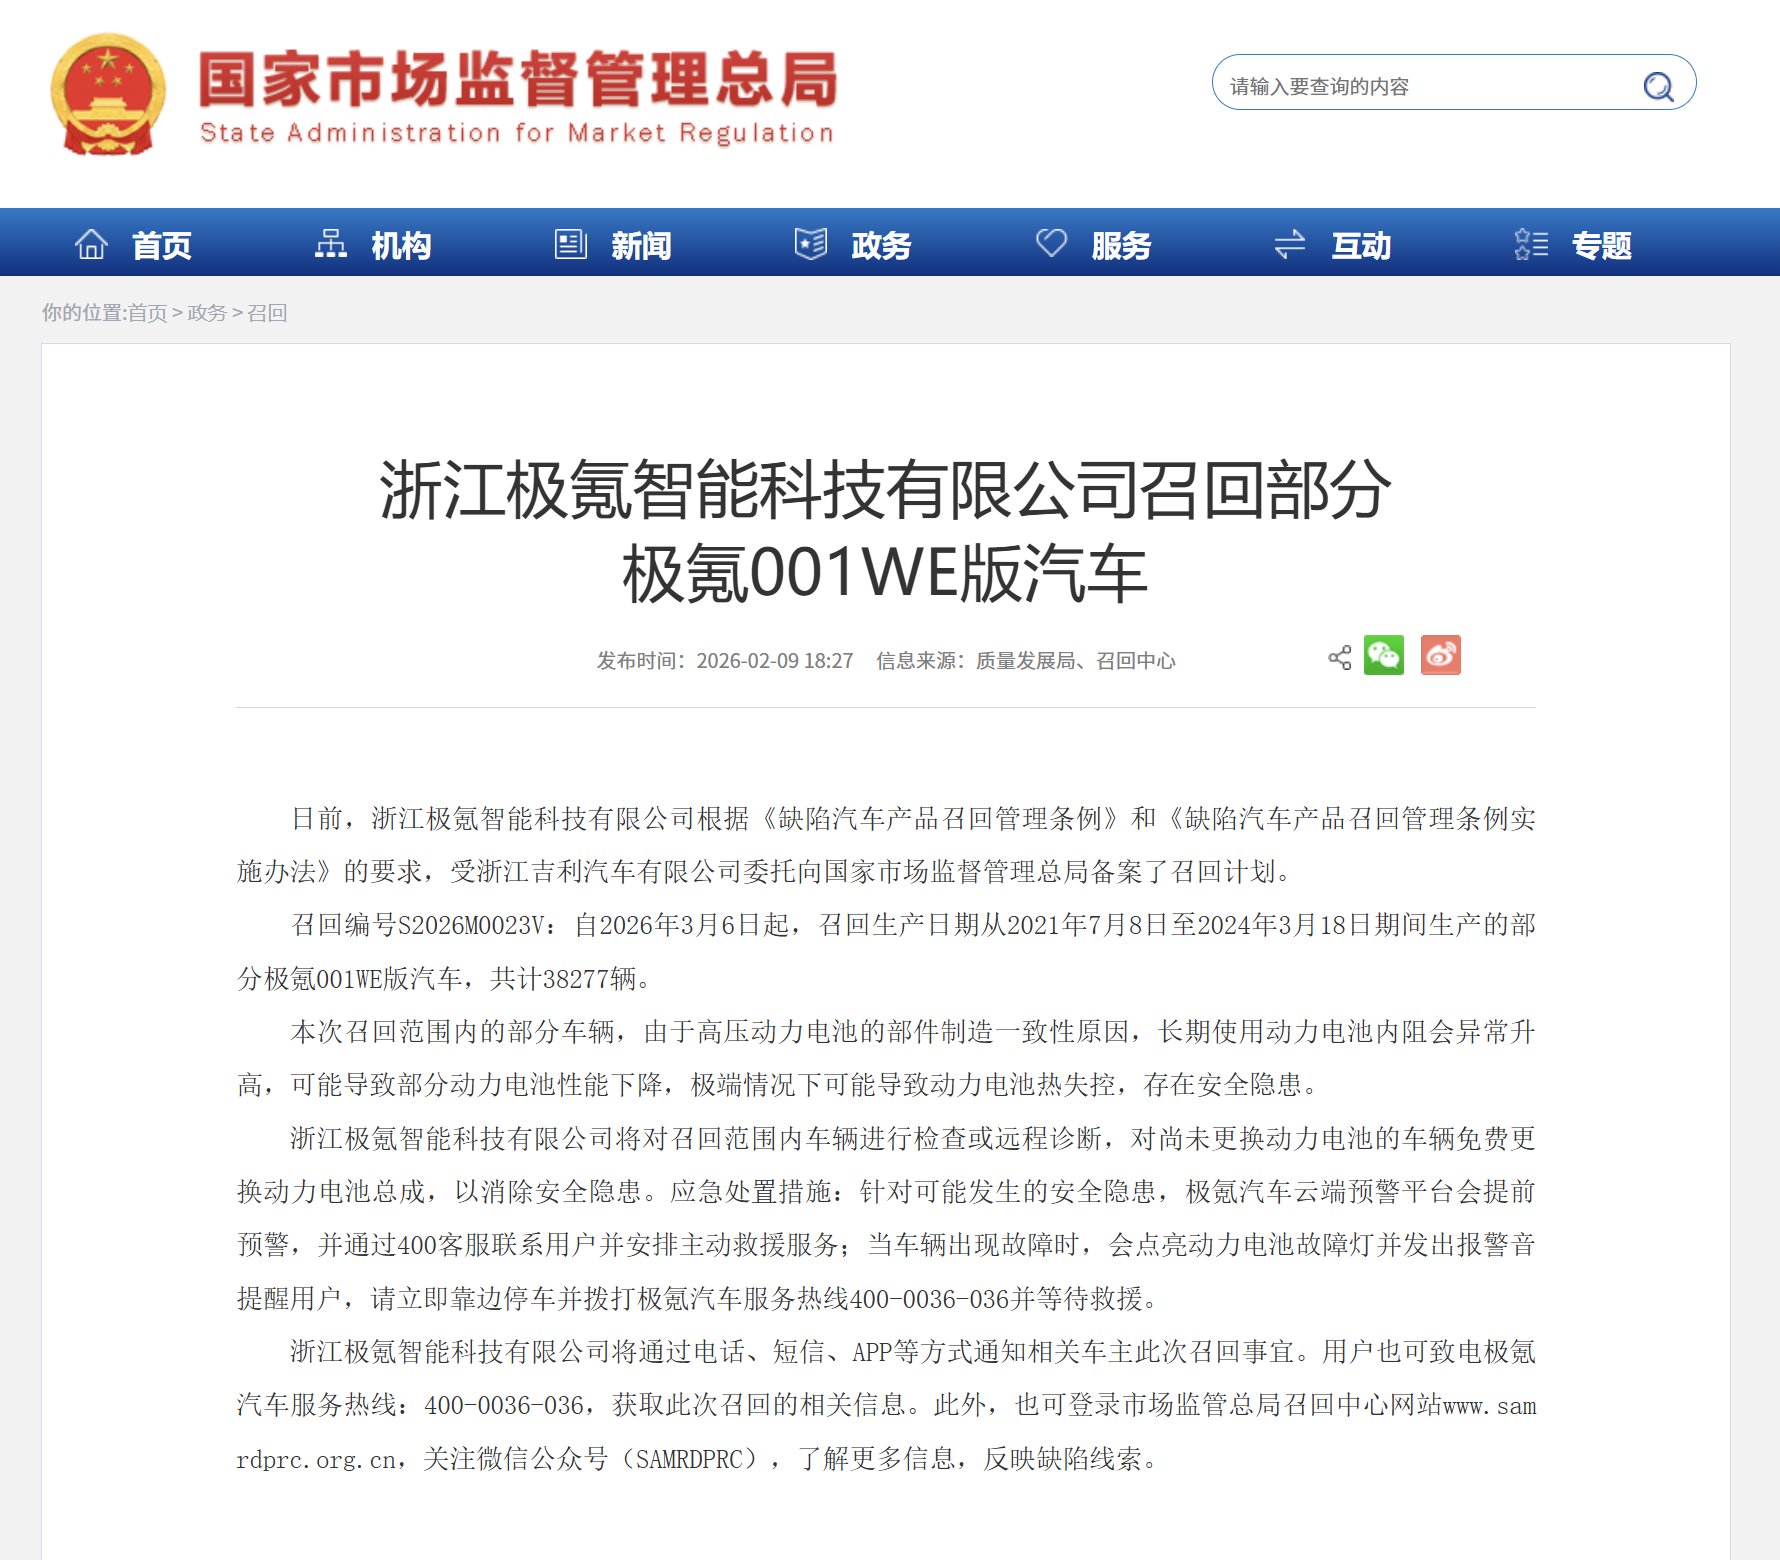Open the 机构 navigation menu

click(x=401, y=245)
